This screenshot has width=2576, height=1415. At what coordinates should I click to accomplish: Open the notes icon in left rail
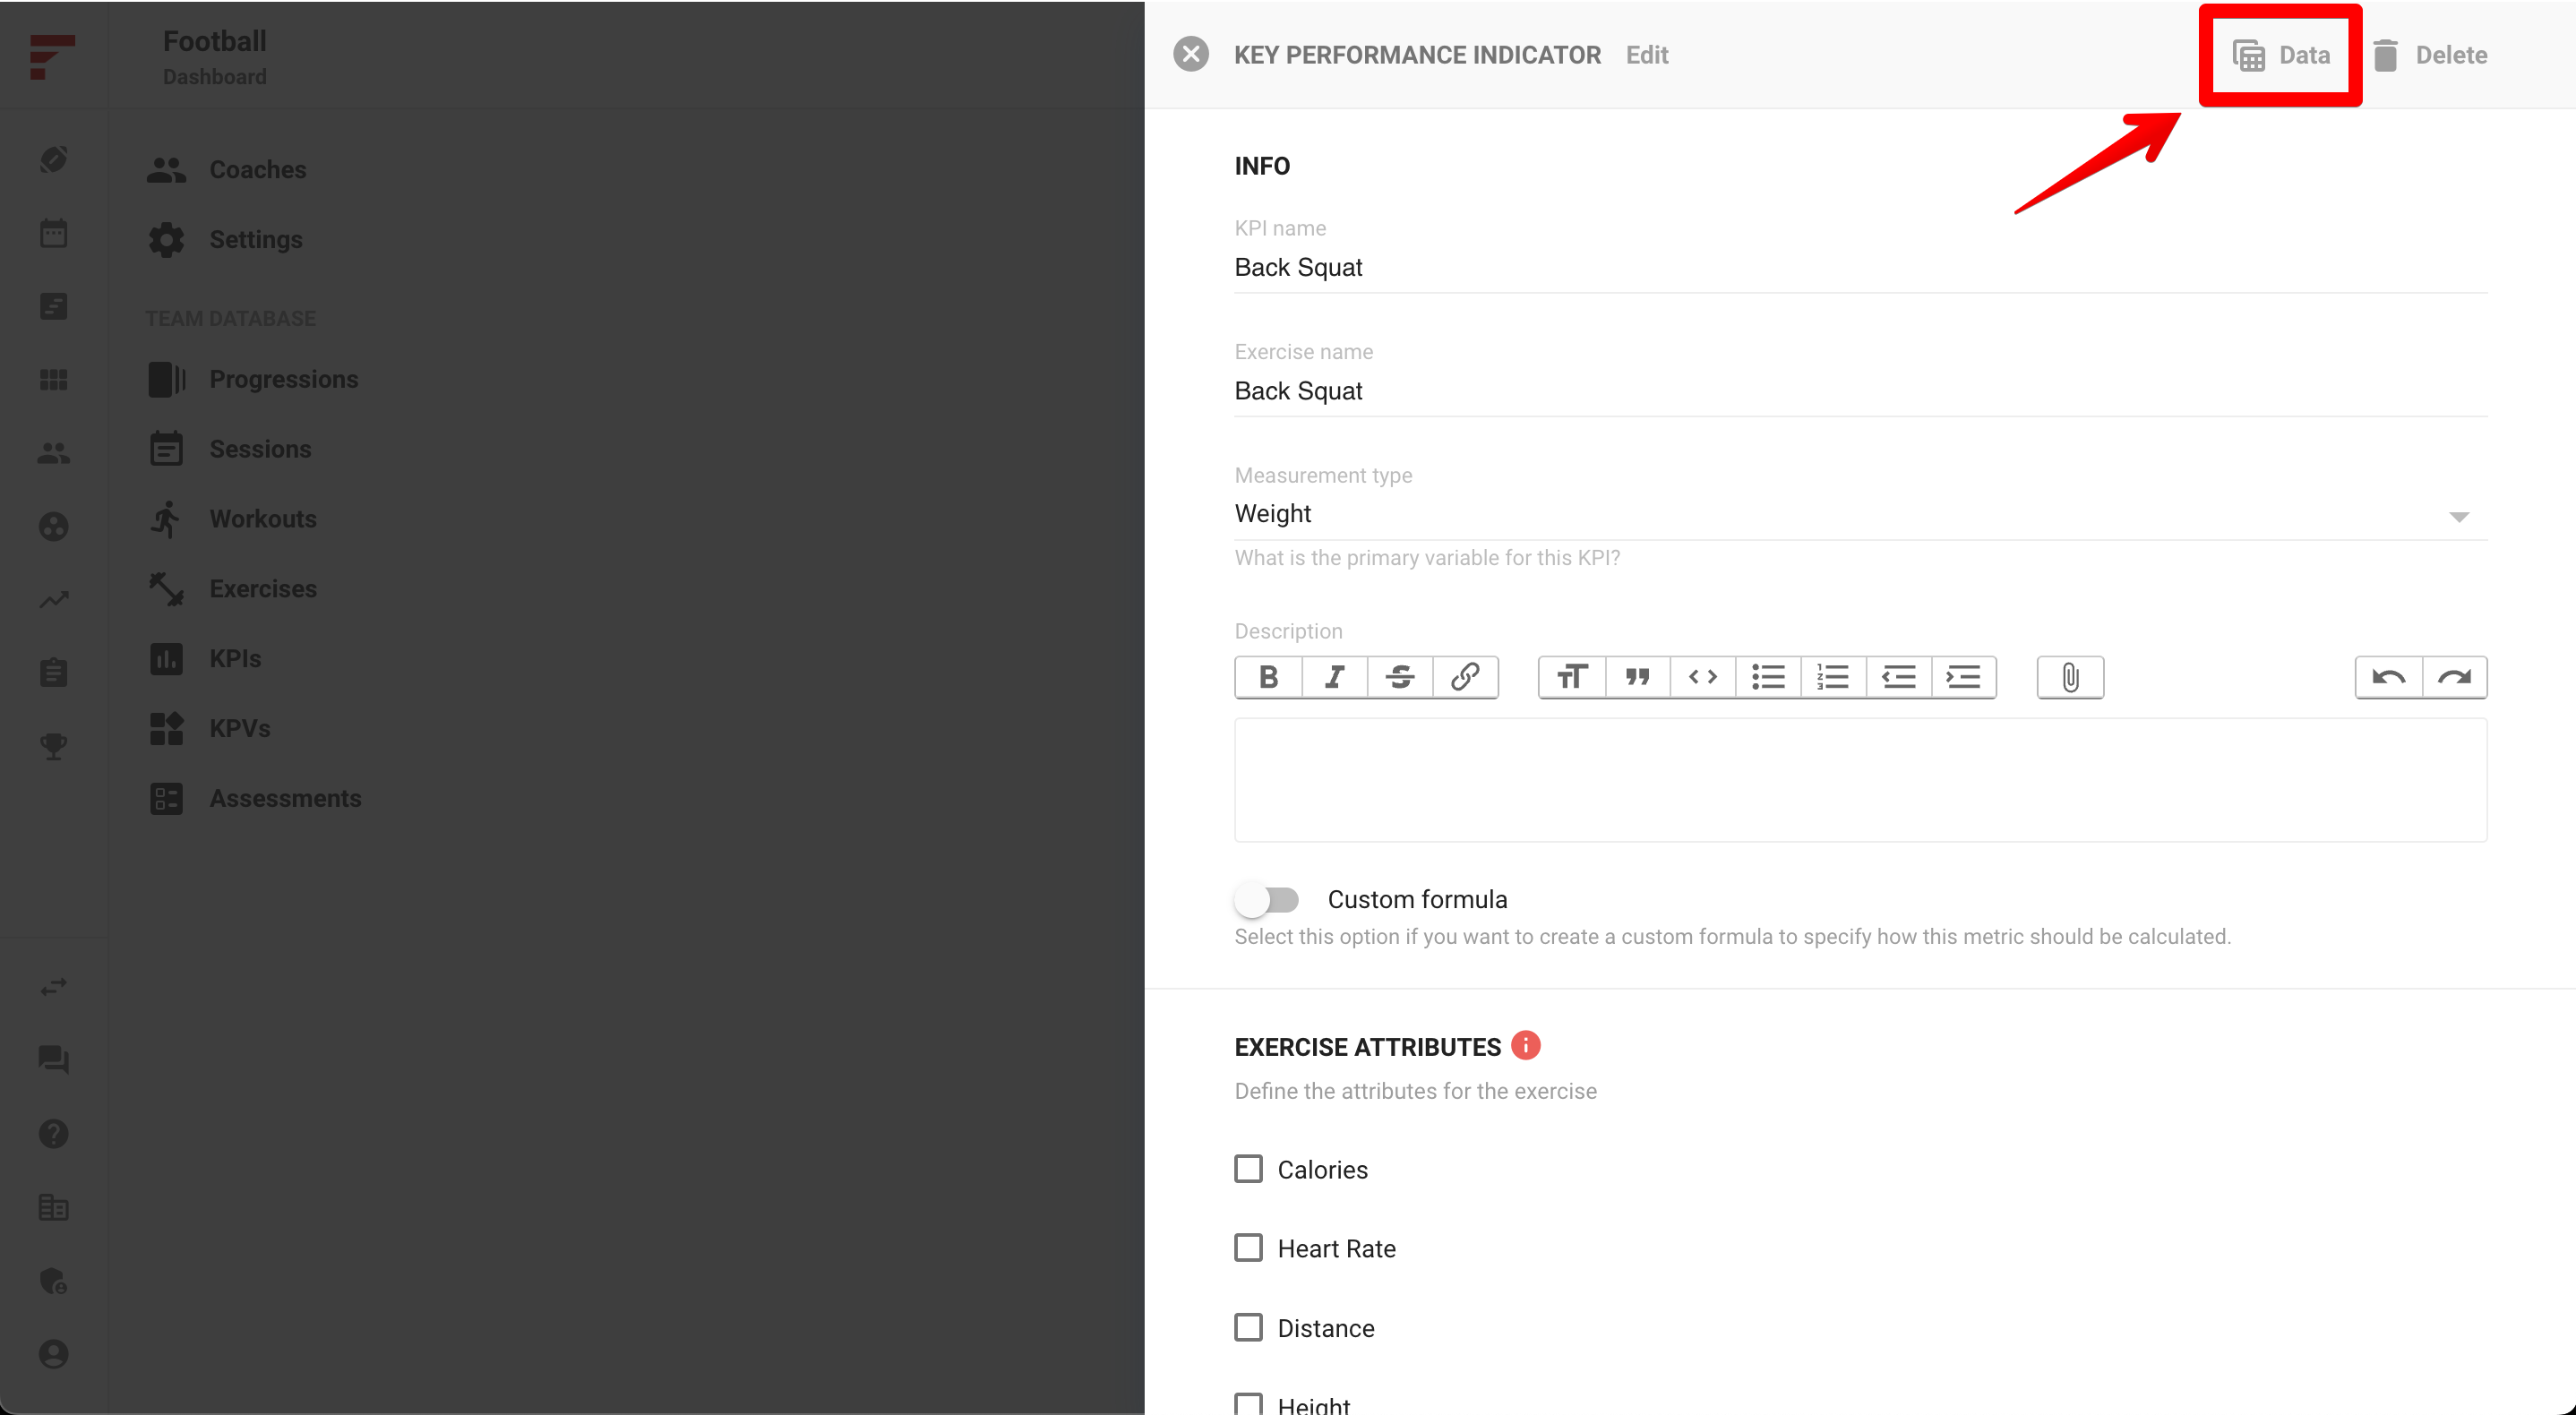[53, 306]
